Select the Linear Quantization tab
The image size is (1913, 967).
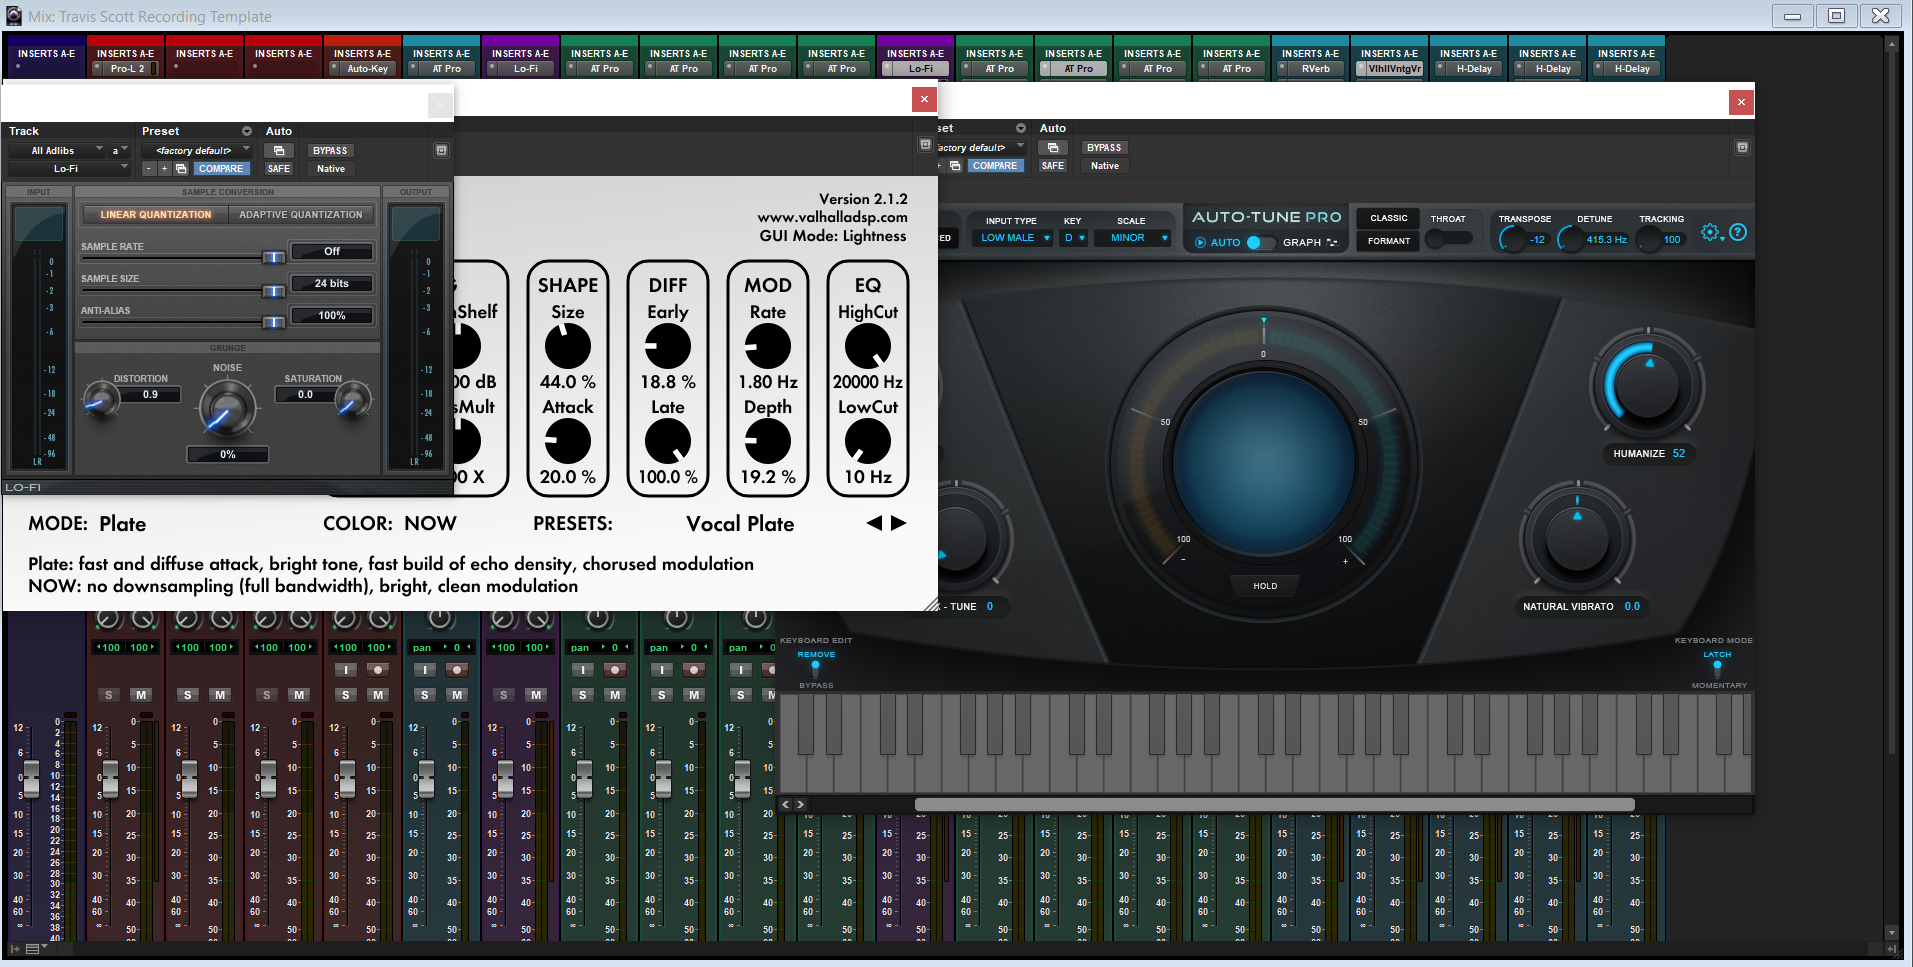[156, 214]
